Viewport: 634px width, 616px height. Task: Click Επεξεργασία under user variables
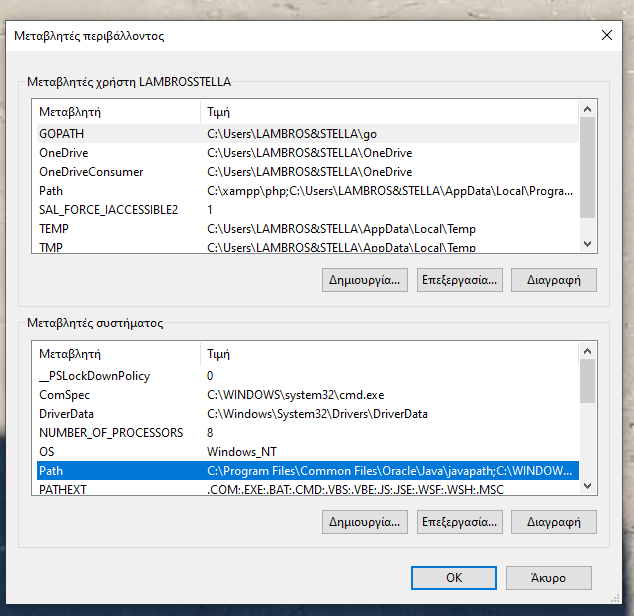(x=459, y=279)
